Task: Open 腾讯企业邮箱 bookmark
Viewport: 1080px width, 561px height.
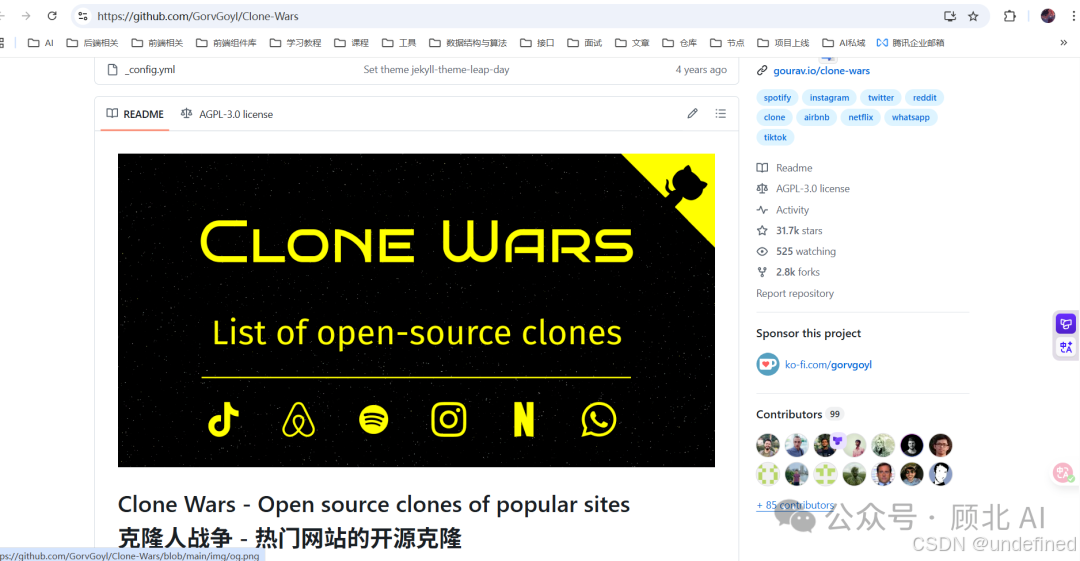Action: 911,43
